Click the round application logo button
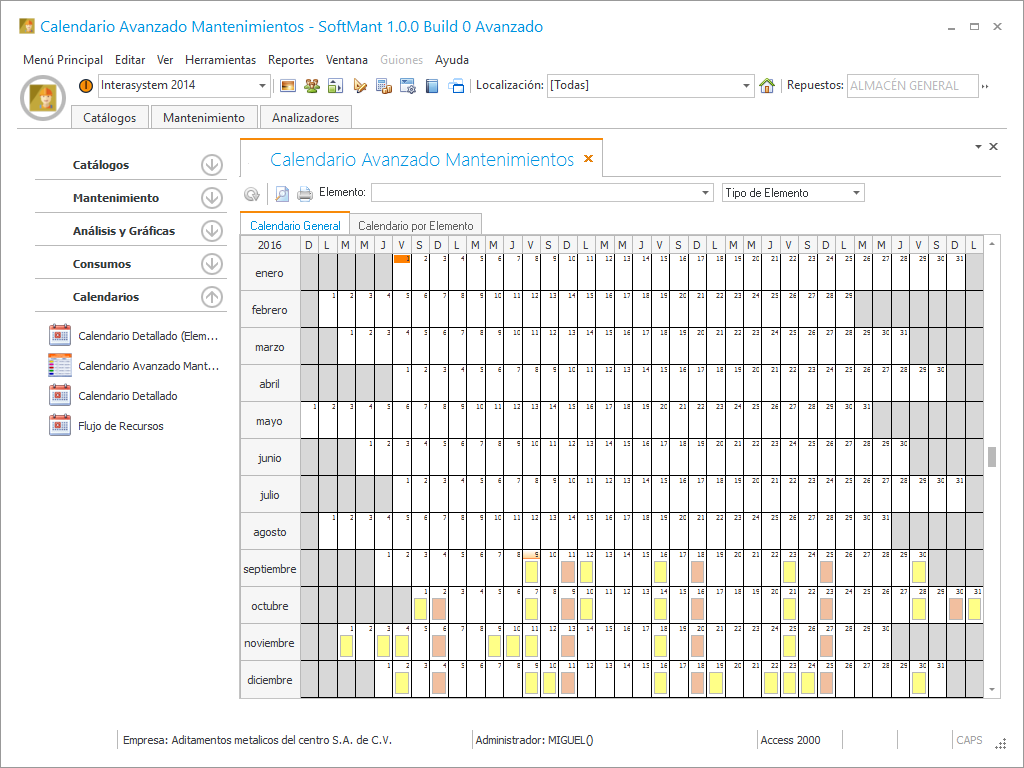 43,97
